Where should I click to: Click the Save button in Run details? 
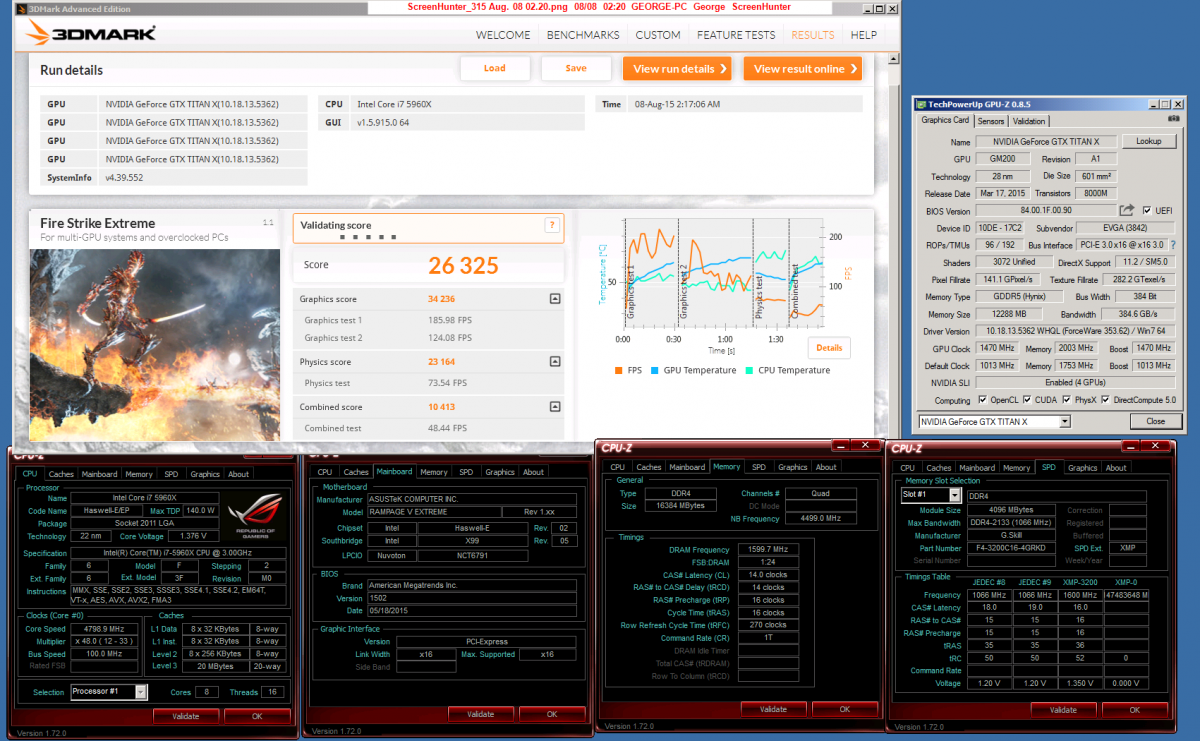(x=576, y=69)
